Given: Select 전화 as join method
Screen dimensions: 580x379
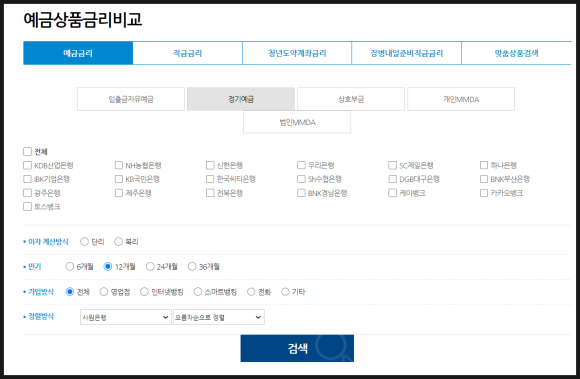Looking at the screenshot, I should (251, 292).
